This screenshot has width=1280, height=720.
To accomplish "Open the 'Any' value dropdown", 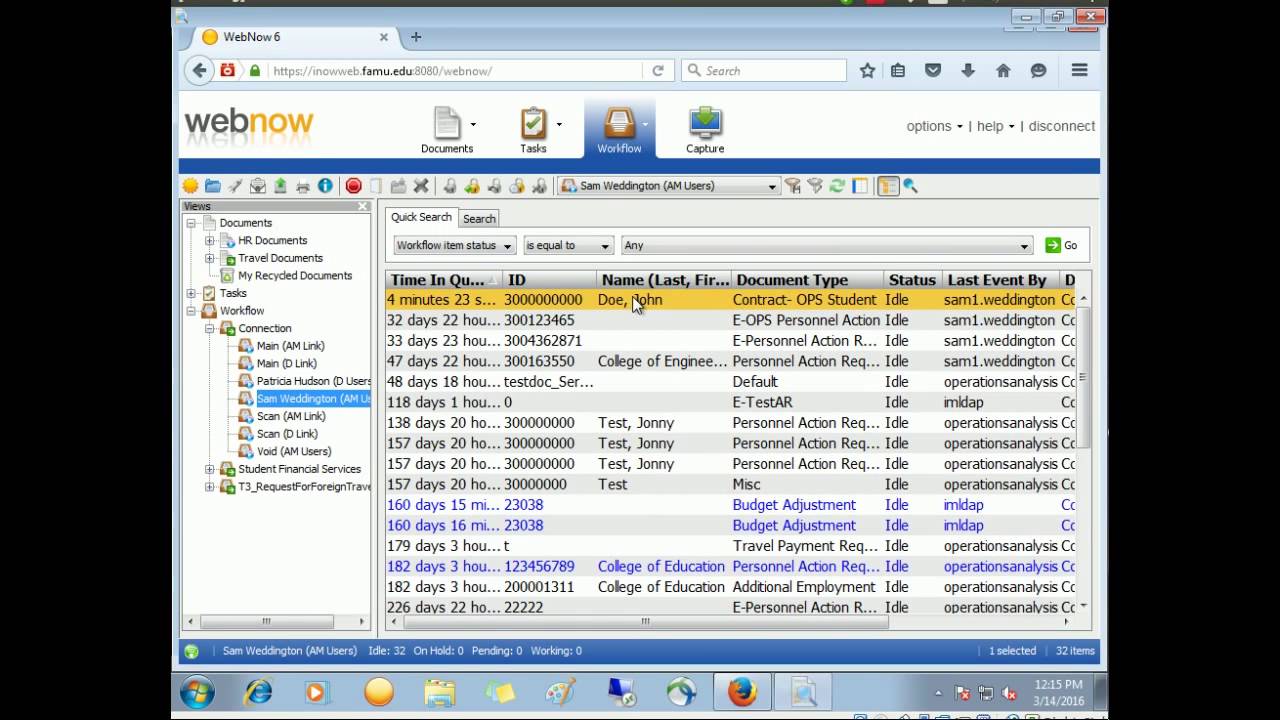I will 826,245.
